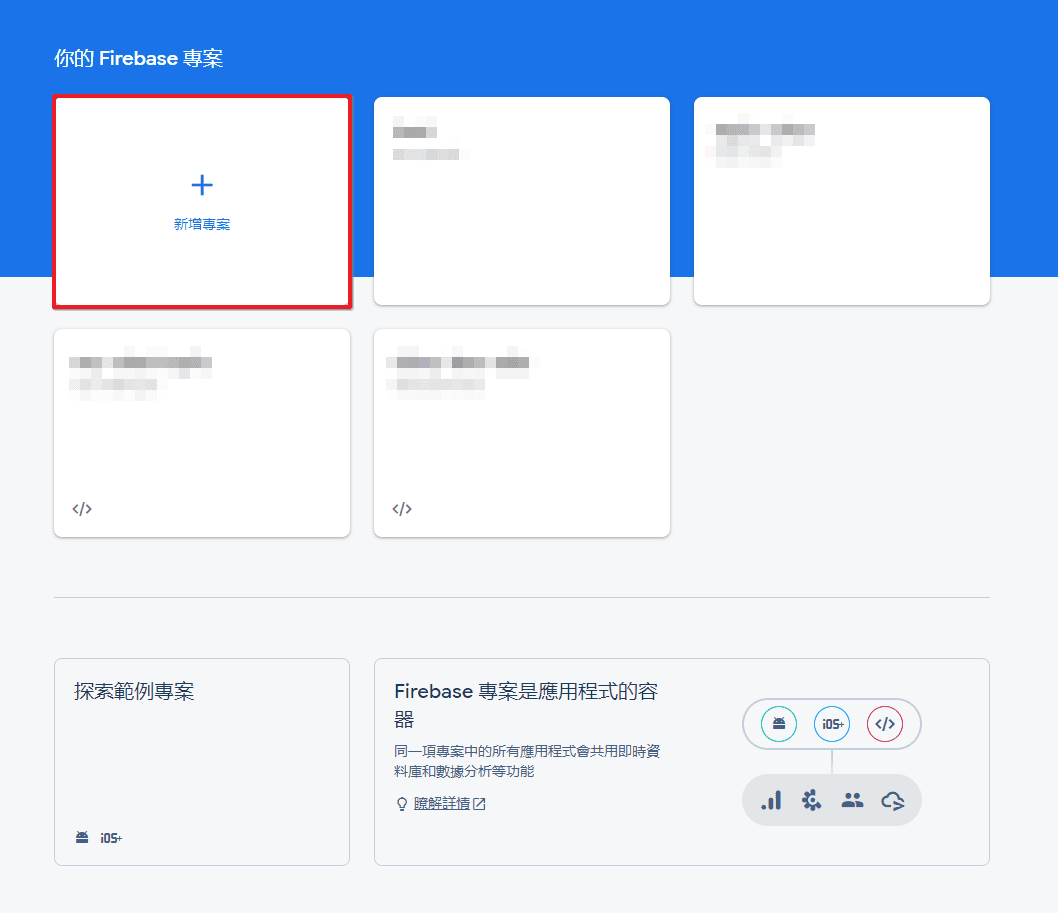Click the analytics bar chart icon
Screen dimensions: 1058x913
pyautogui.click(x=771, y=800)
